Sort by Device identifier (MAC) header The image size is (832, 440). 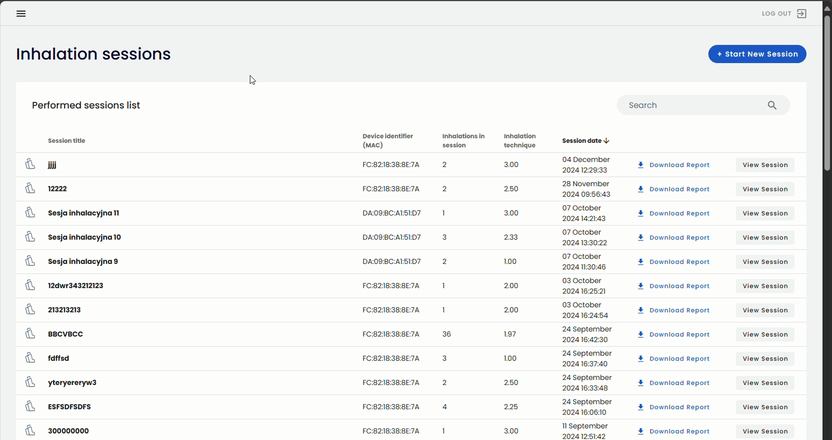(387, 141)
